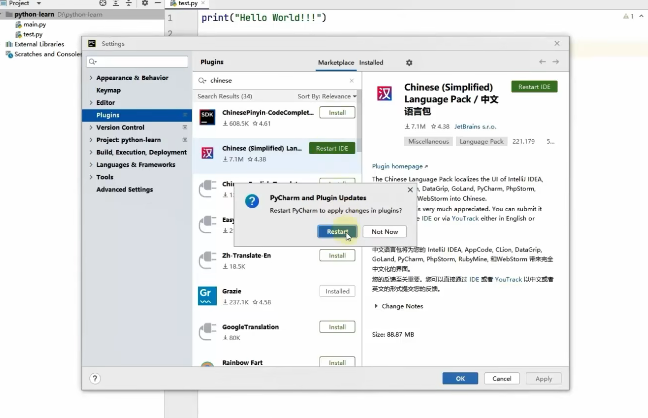This screenshot has height=418, width=648.
Task: Clear the plugin search text 'chinese'
Action: point(351,81)
